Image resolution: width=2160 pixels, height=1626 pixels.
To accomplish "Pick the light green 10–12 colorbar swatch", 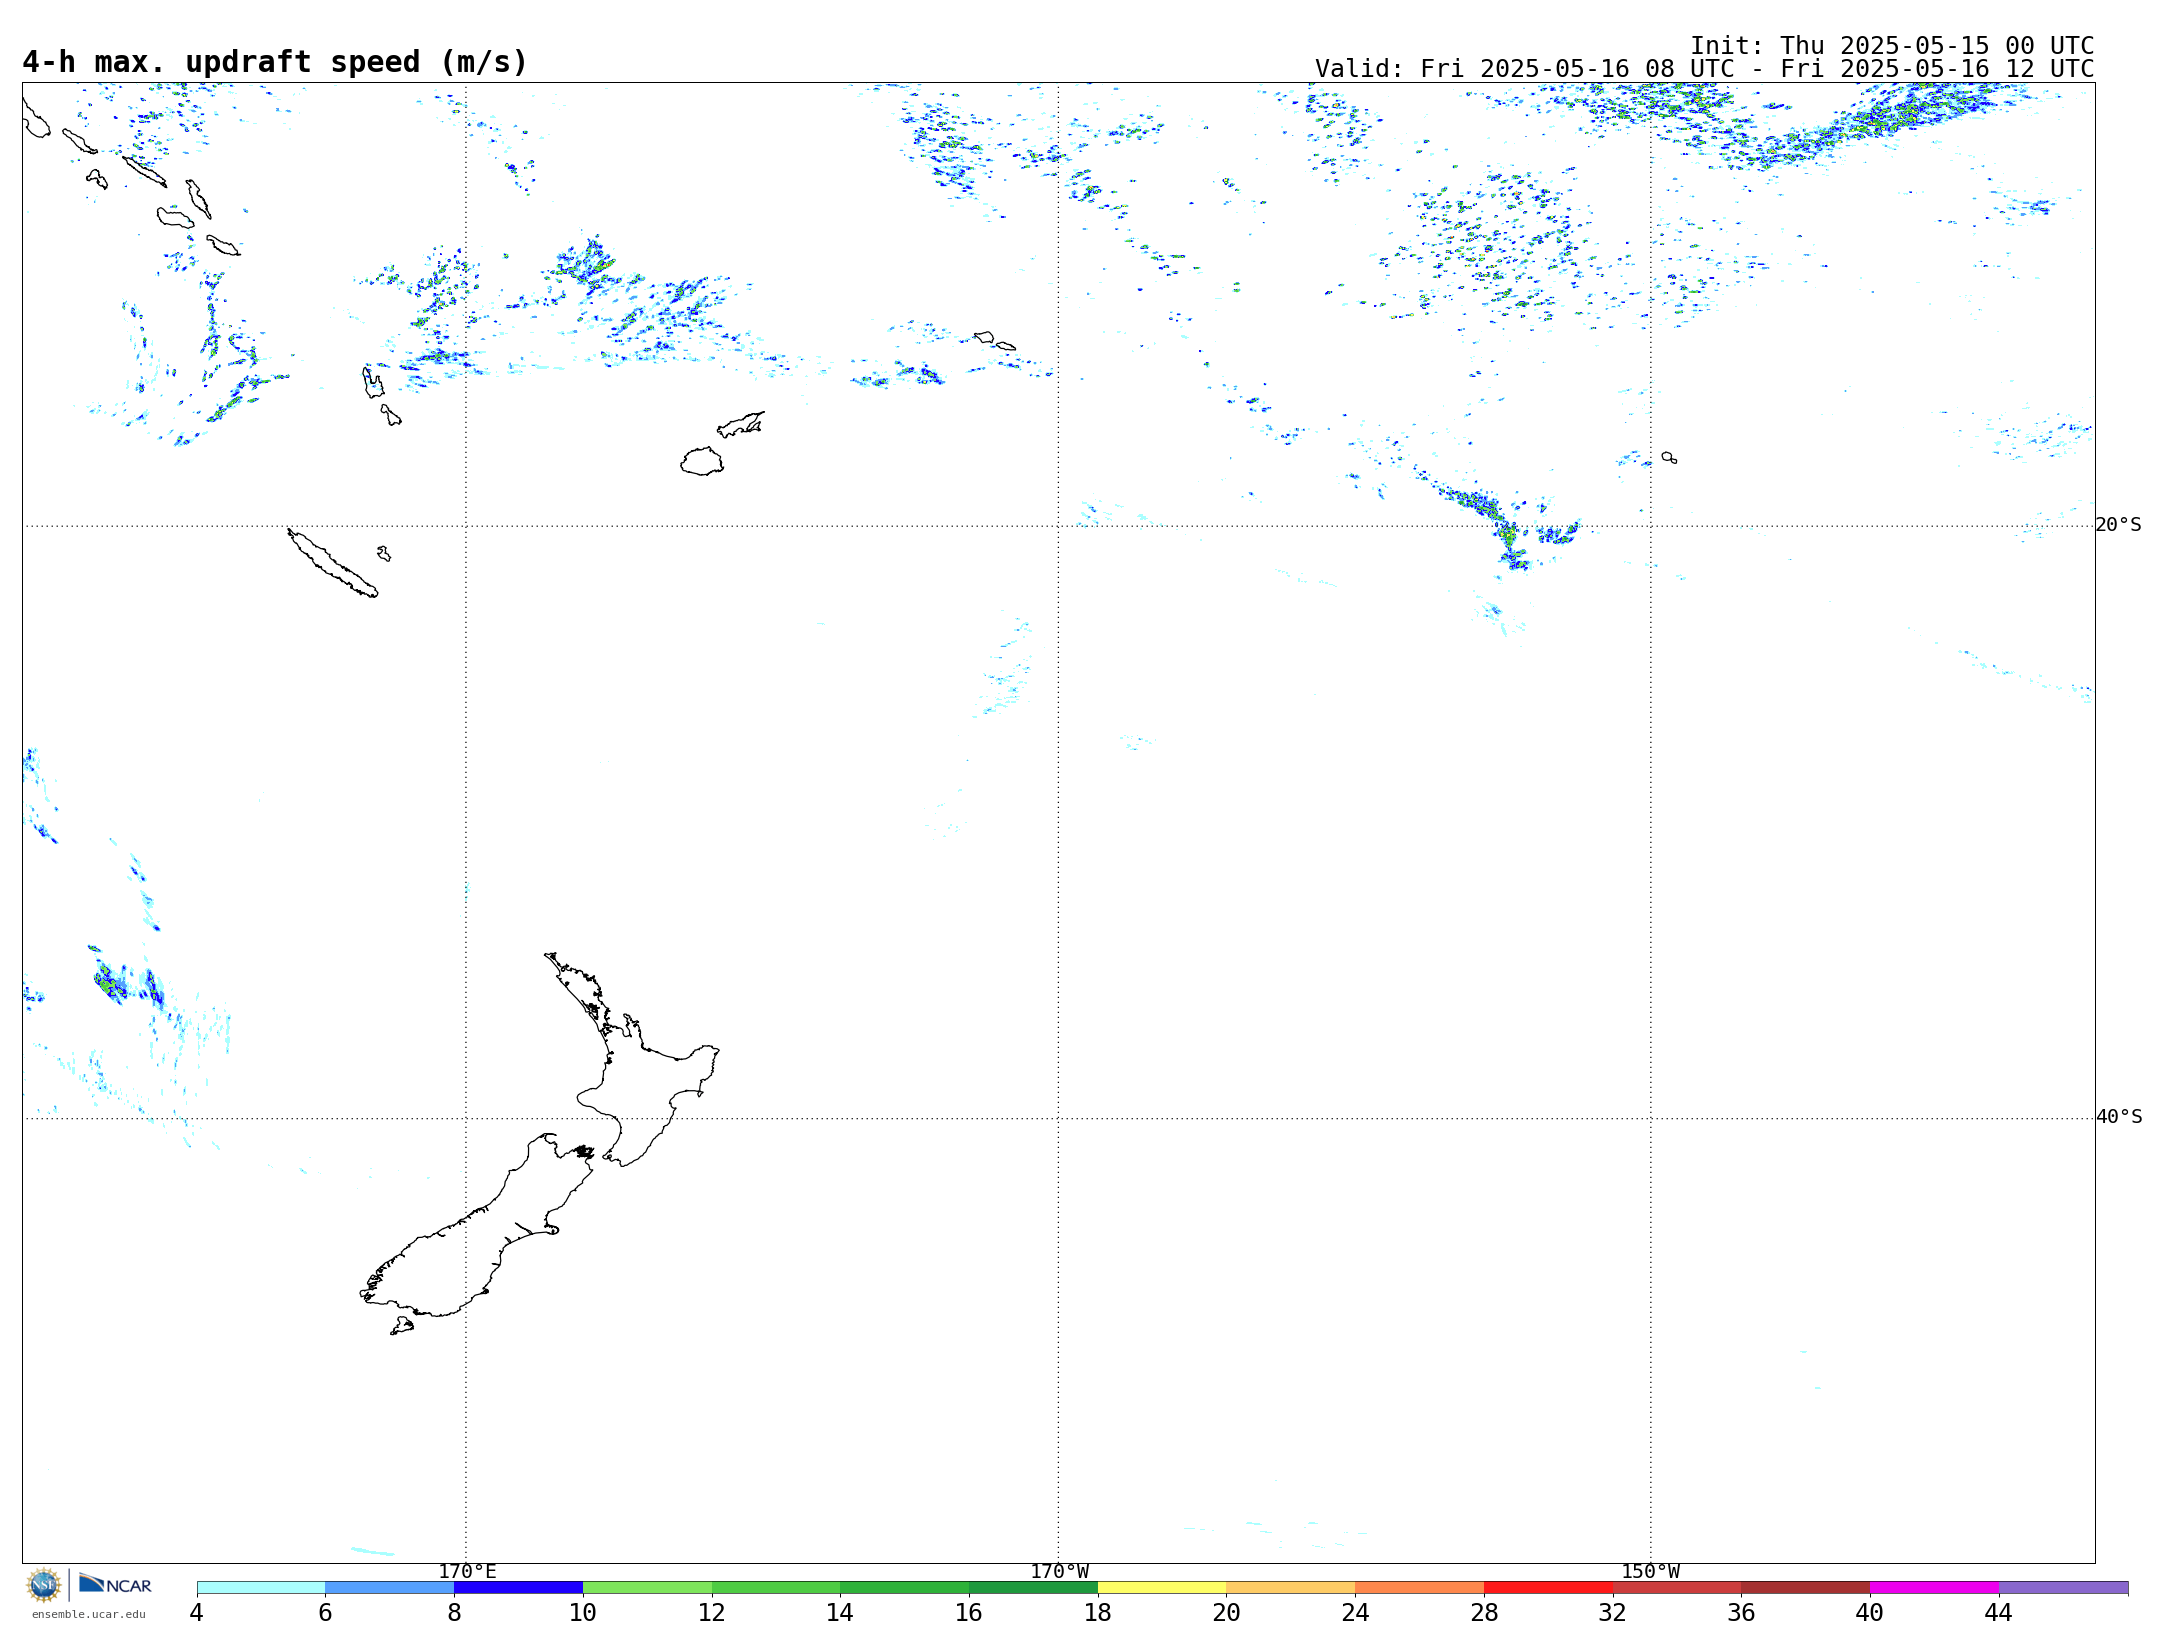I will click(x=647, y=1588).
